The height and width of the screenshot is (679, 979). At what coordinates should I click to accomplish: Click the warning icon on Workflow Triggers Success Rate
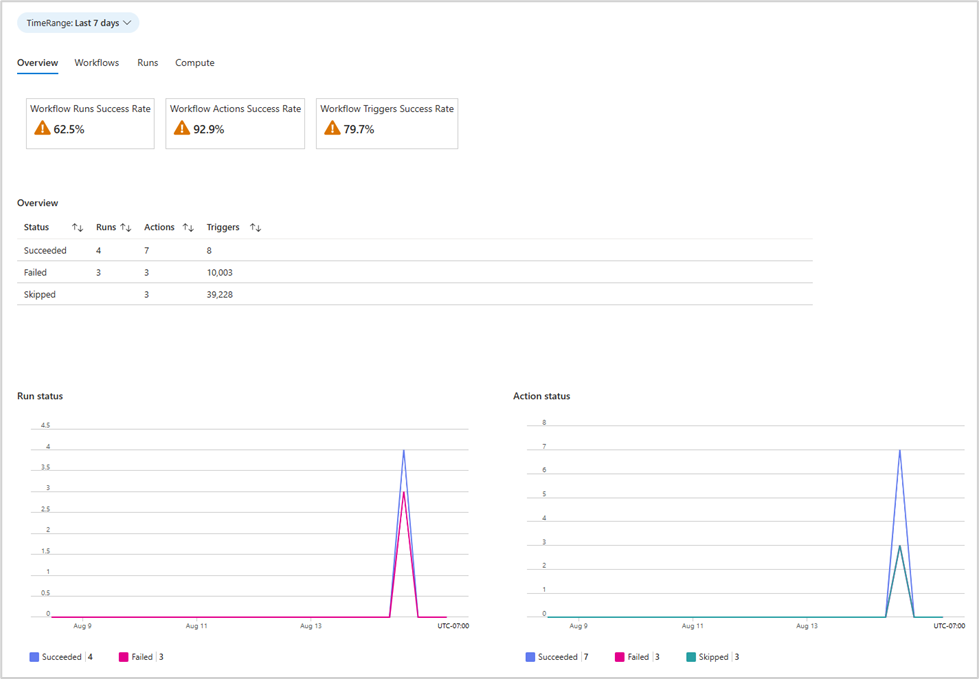331,128
